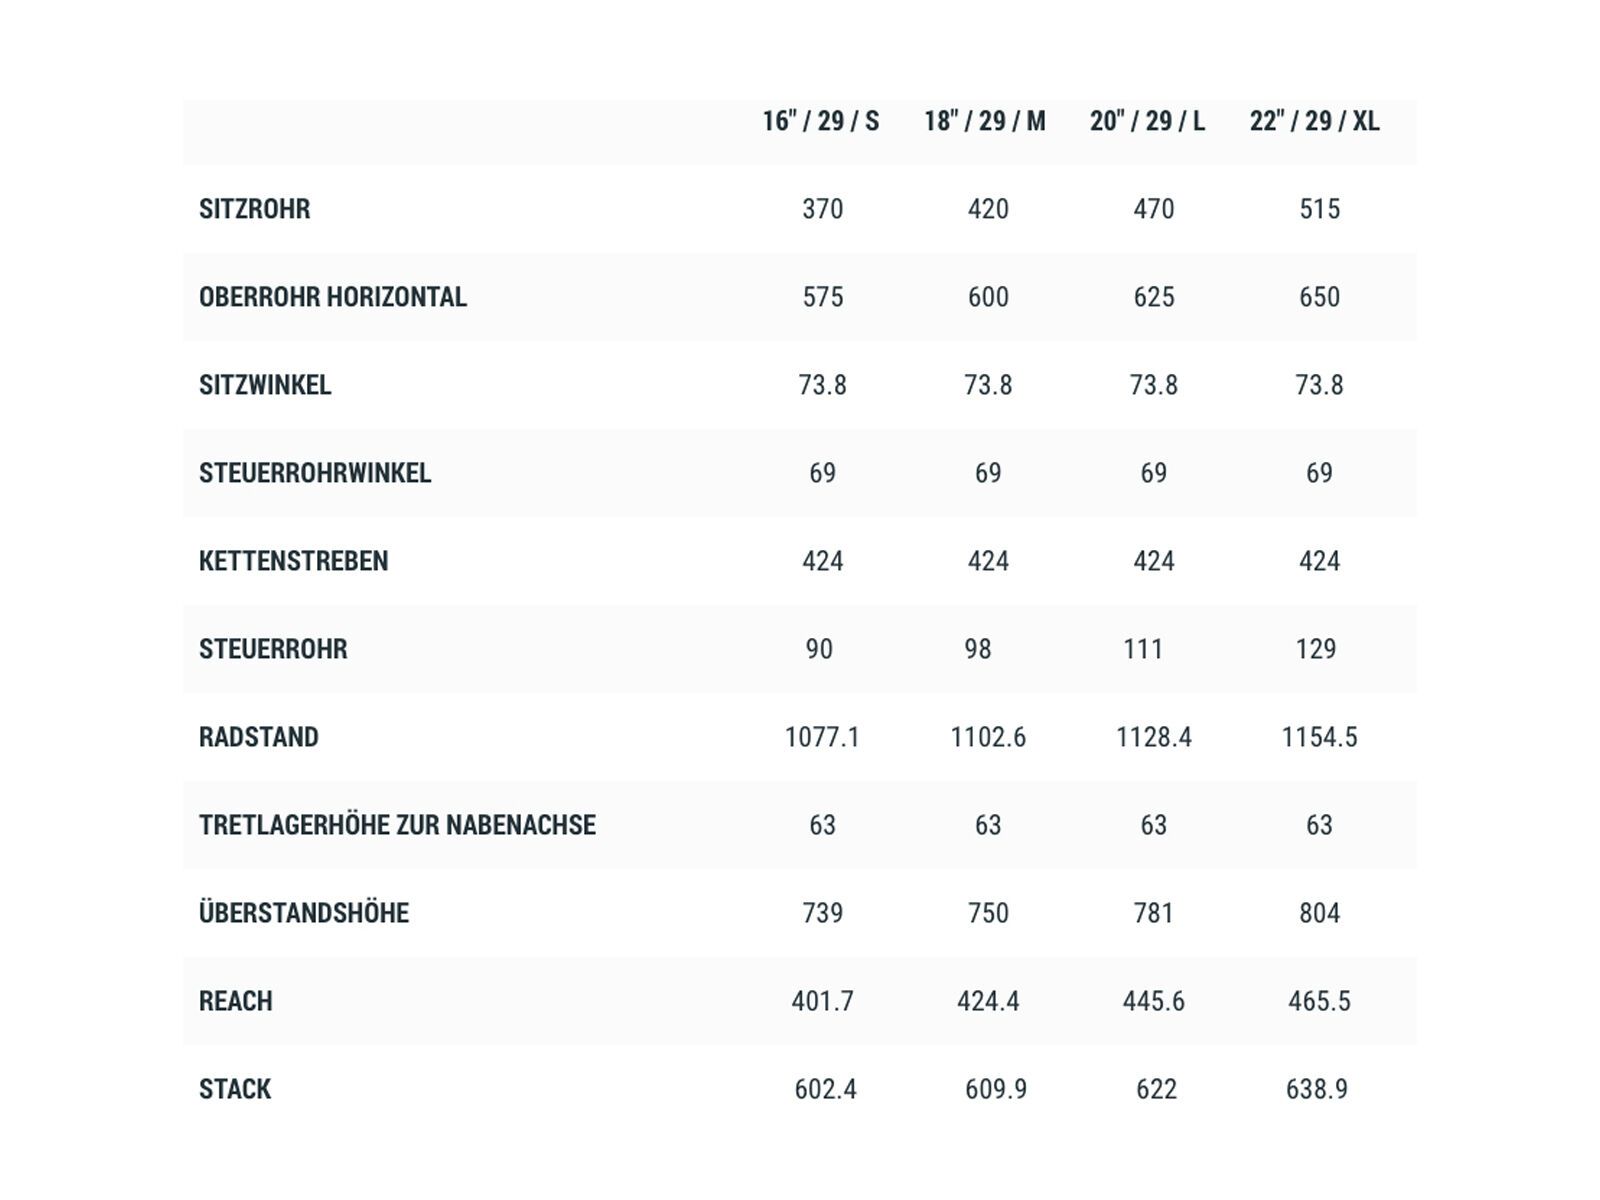The height and width of the screenshot is (1200, 1600).
Task: Select the Überstandshöhe value 804
Action: click(1319, 913)
